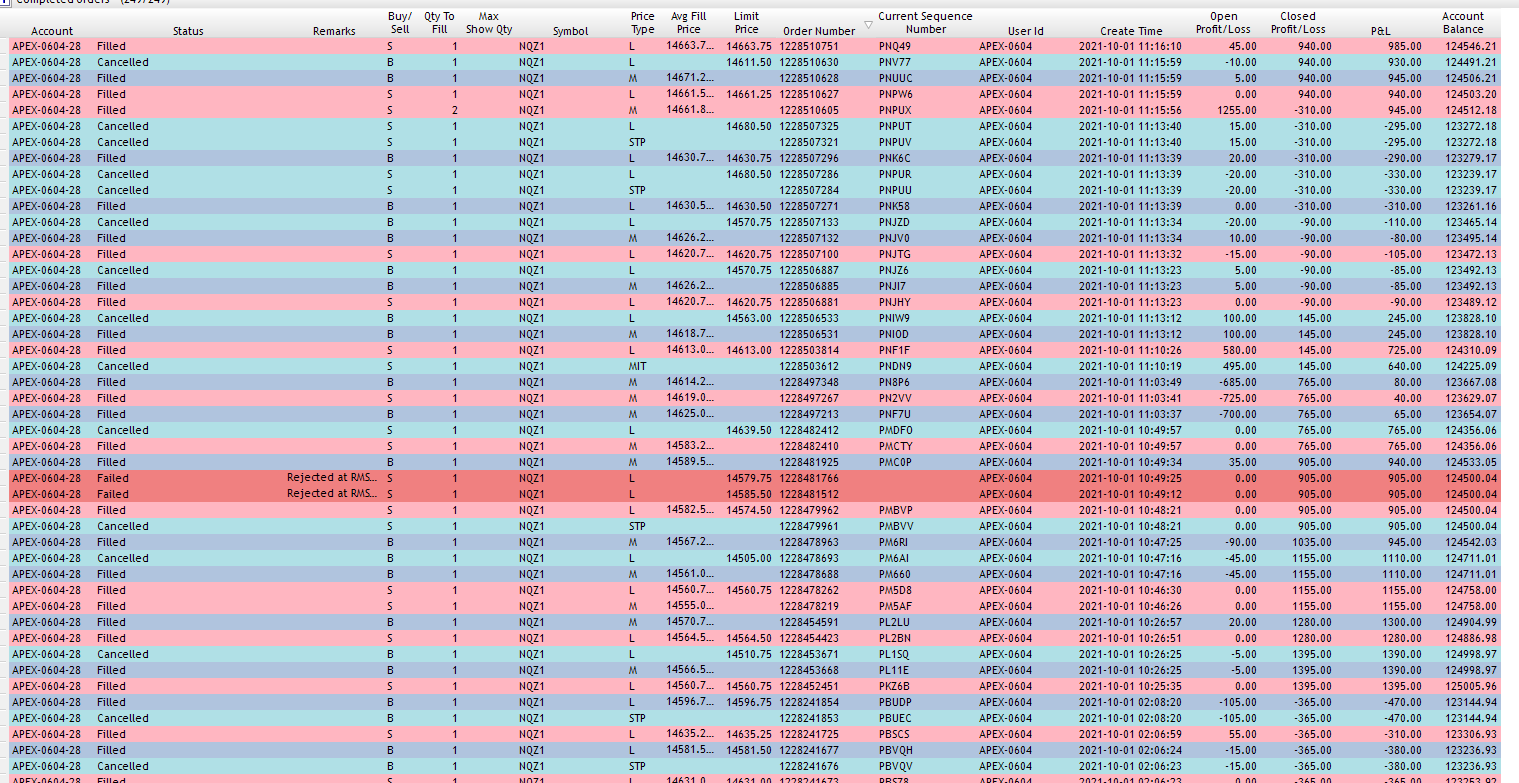The image size is (1519, 783).
Task: Click the Avg Fill Price column header
Action: coord(689,23)
